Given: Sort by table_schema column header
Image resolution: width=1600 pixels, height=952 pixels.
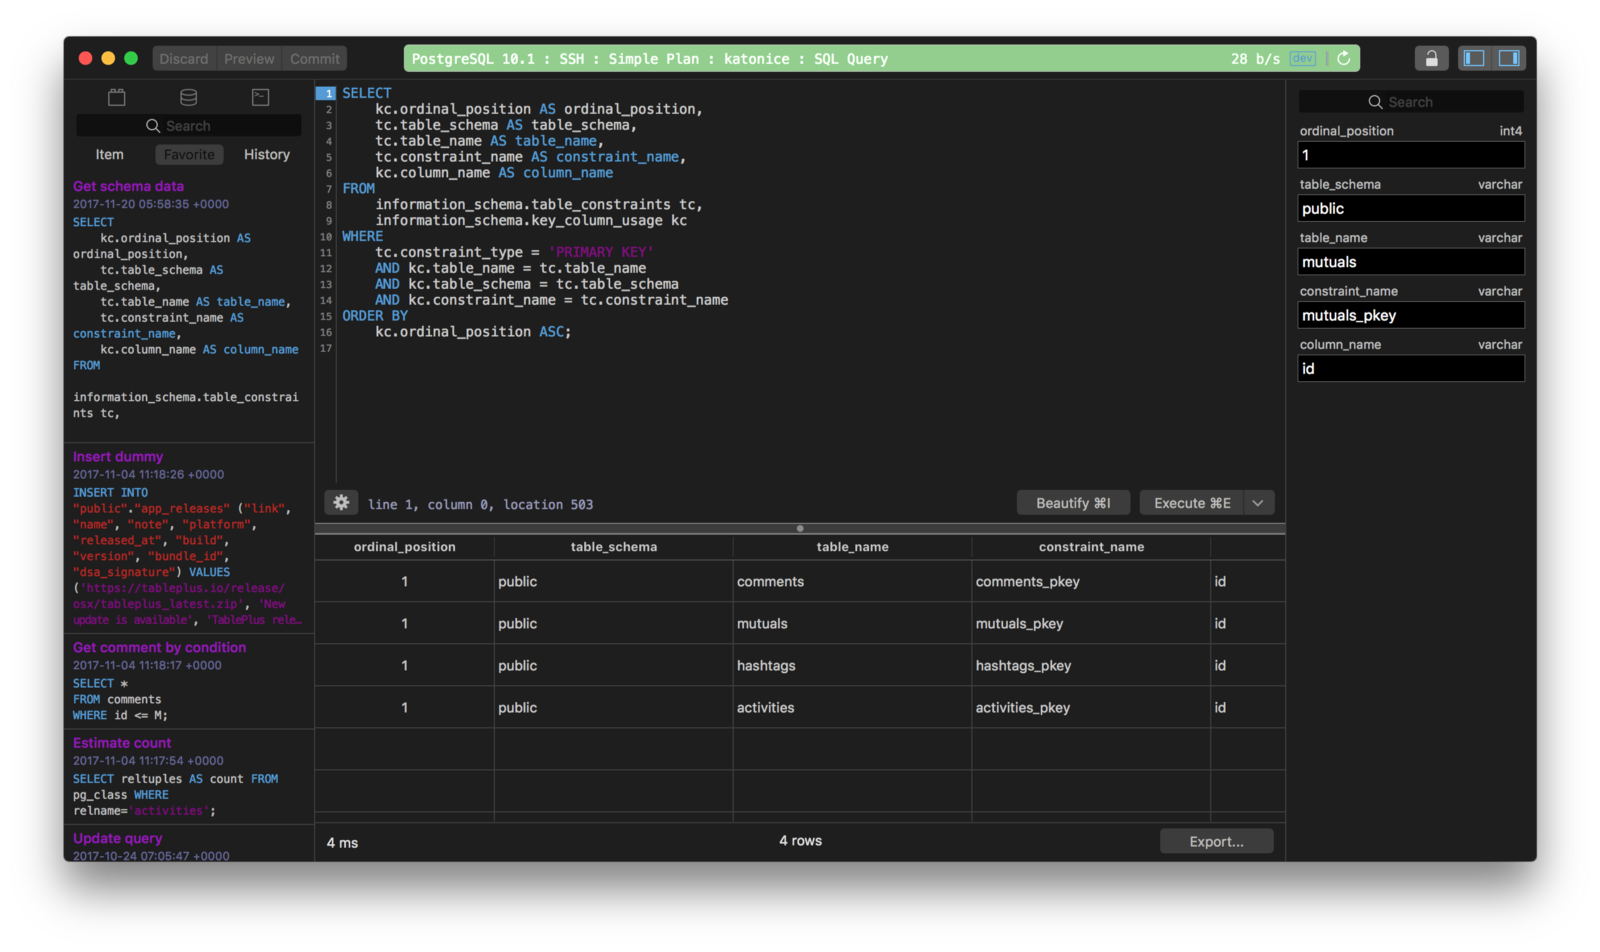Looking at the screenshot, I should pyautogui.click(x=614, y=547).
